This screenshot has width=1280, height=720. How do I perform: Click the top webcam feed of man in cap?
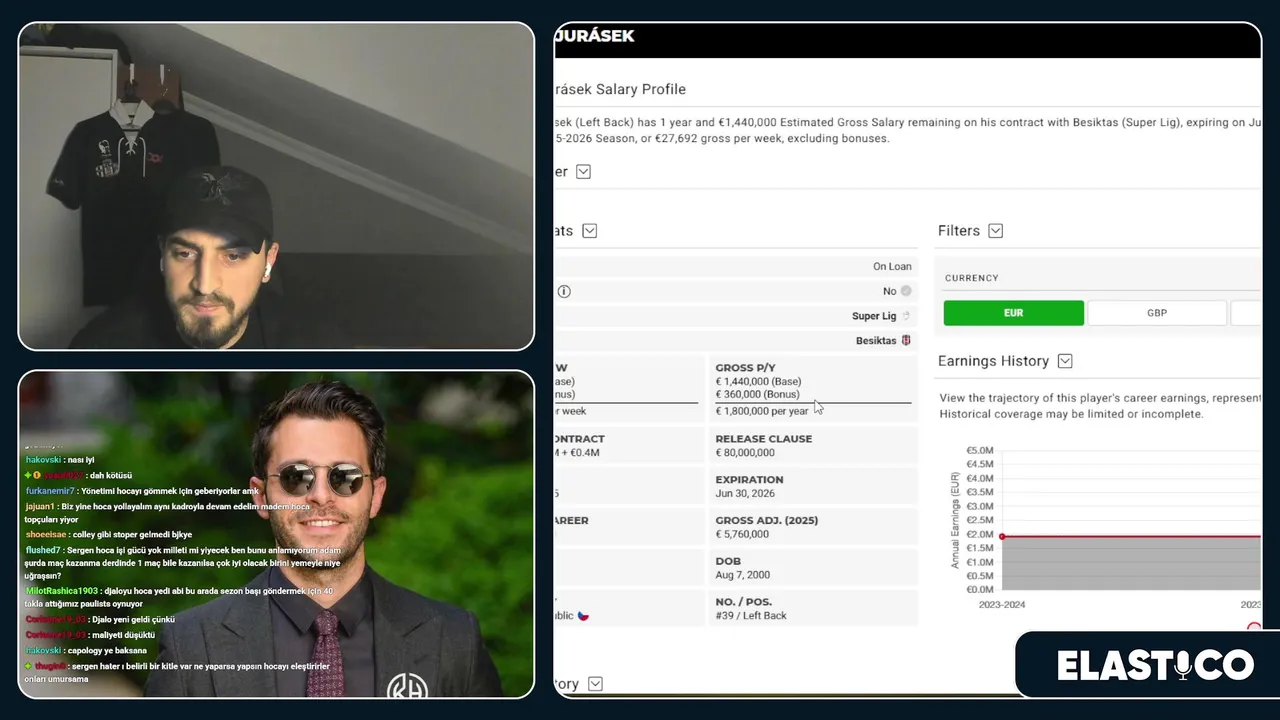click(276, 186)
